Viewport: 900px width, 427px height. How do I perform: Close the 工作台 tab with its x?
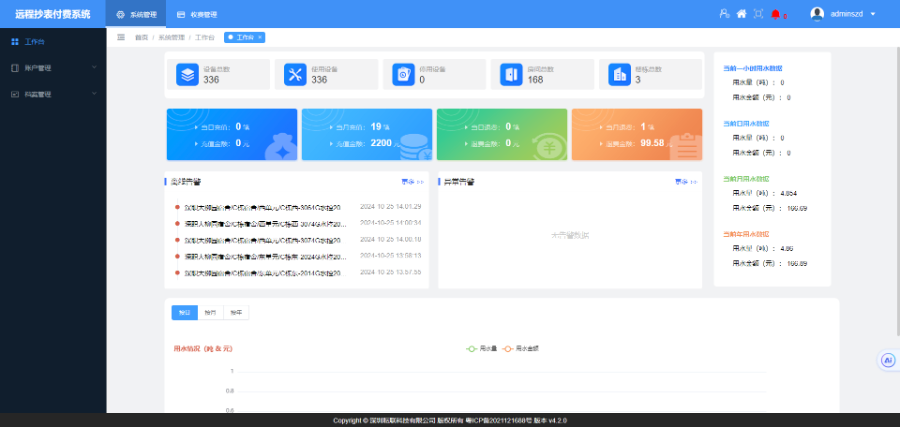[260, 37]
